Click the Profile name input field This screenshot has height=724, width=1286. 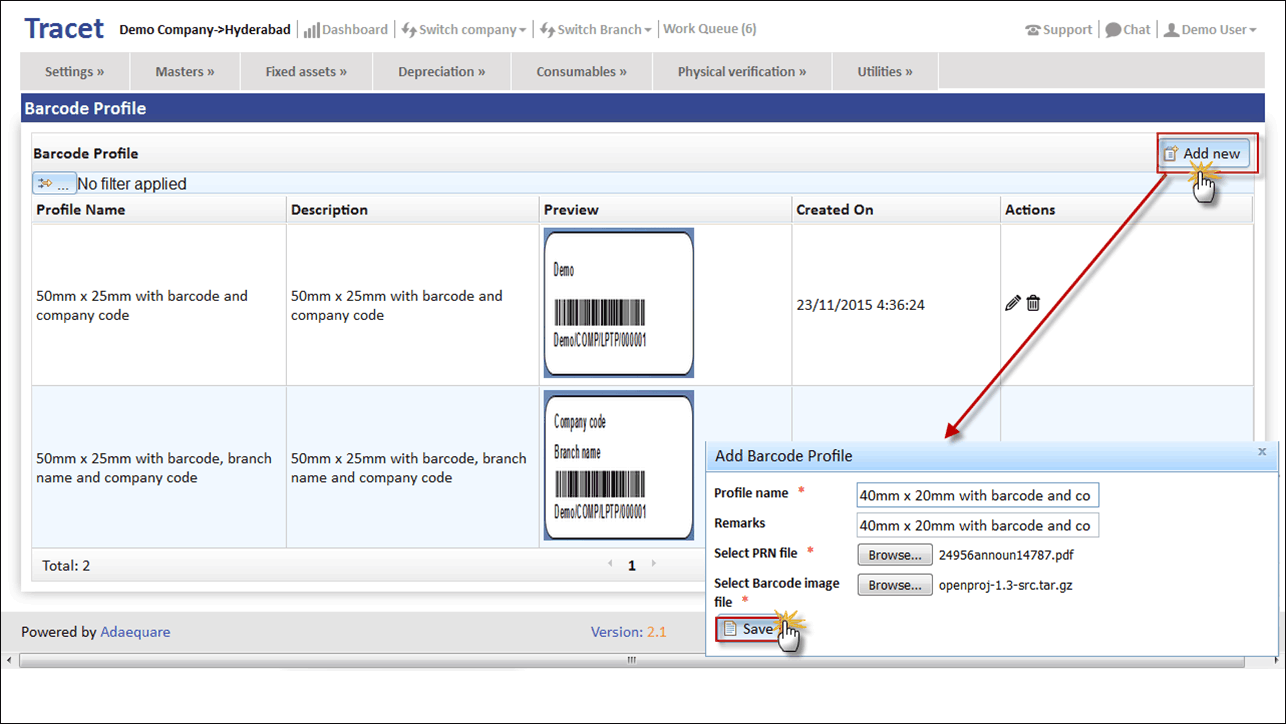pos(977,494)
